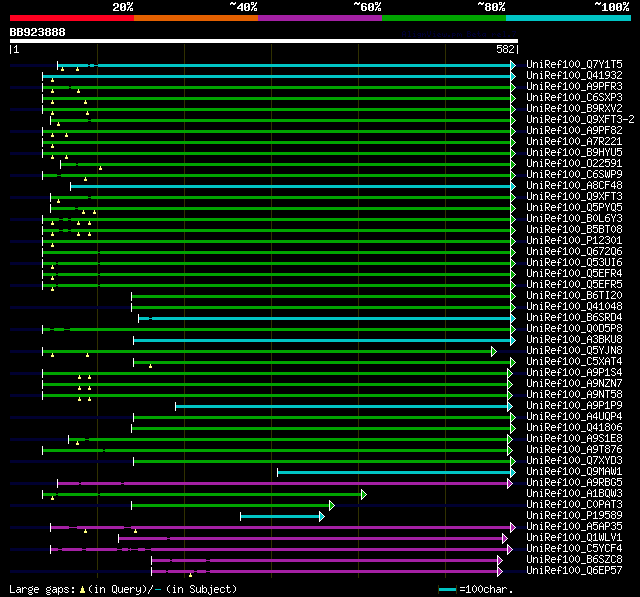Click the purple alignment bar of Q1WLV1

tap(311, 539)
